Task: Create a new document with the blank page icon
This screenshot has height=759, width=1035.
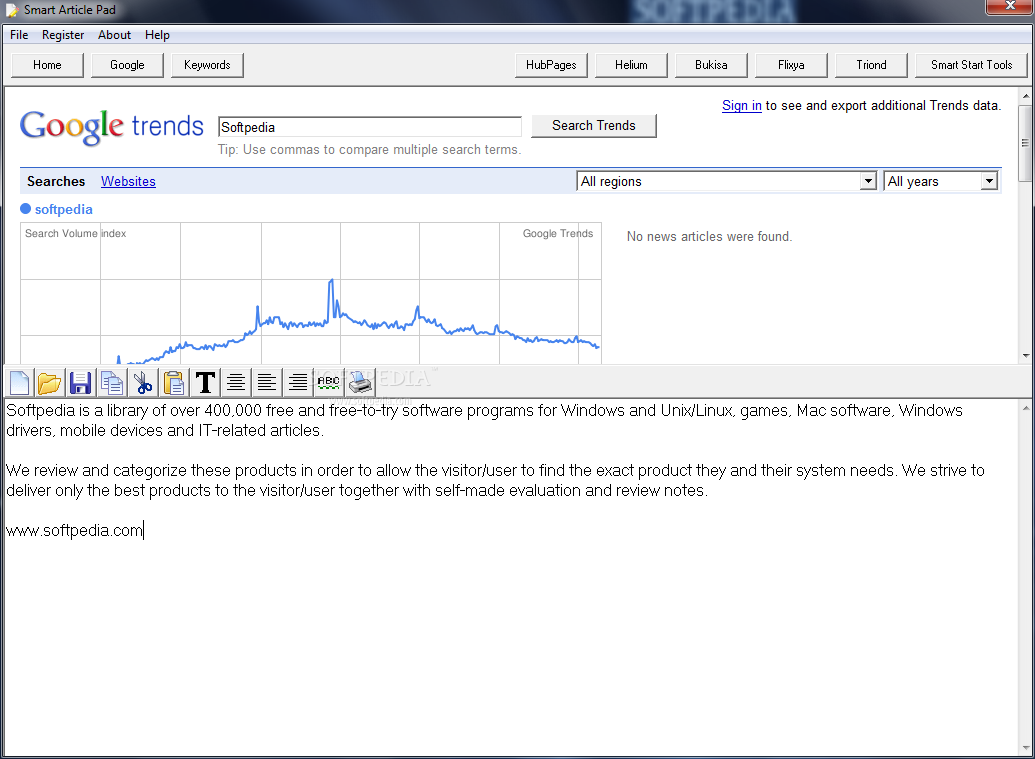Action: tap(20, 382)
